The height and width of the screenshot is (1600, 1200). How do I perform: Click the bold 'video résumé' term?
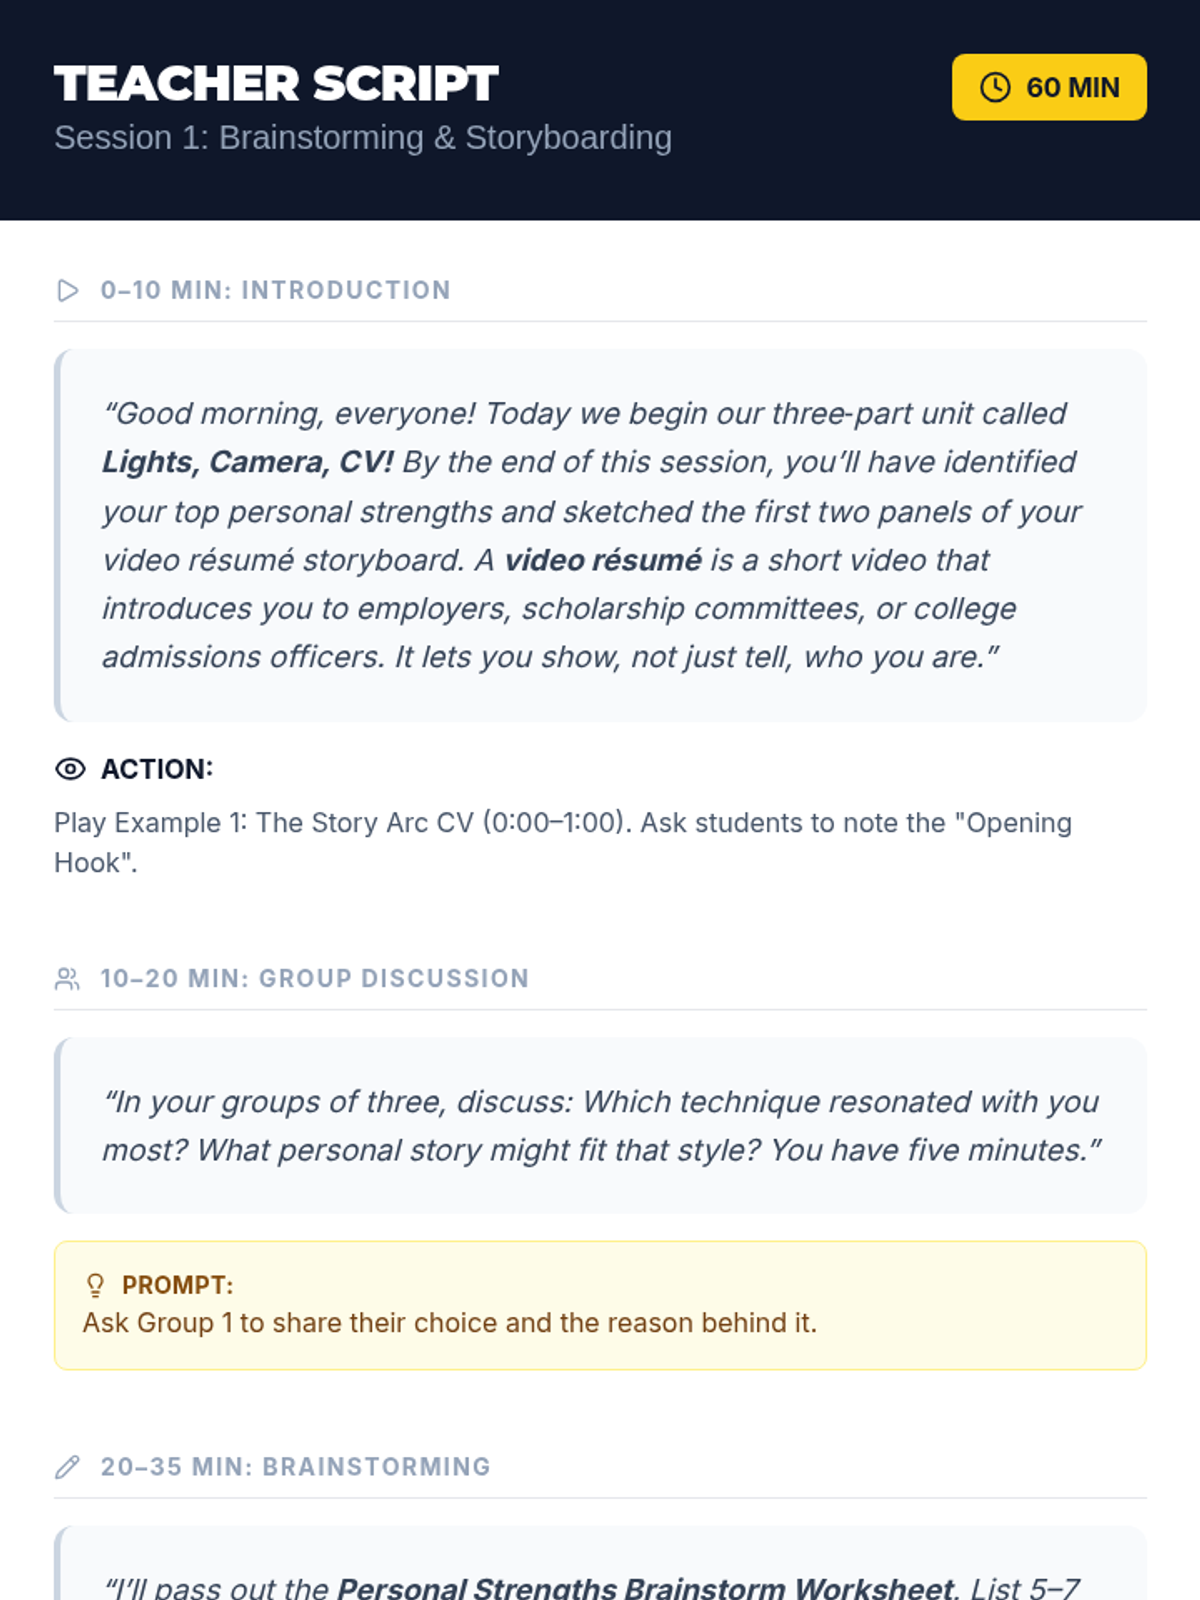(602, 560)
